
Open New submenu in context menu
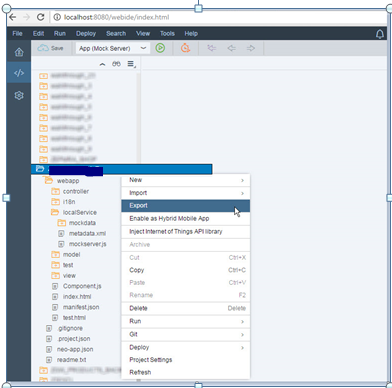pyautogui.click(x=186, y=180)
